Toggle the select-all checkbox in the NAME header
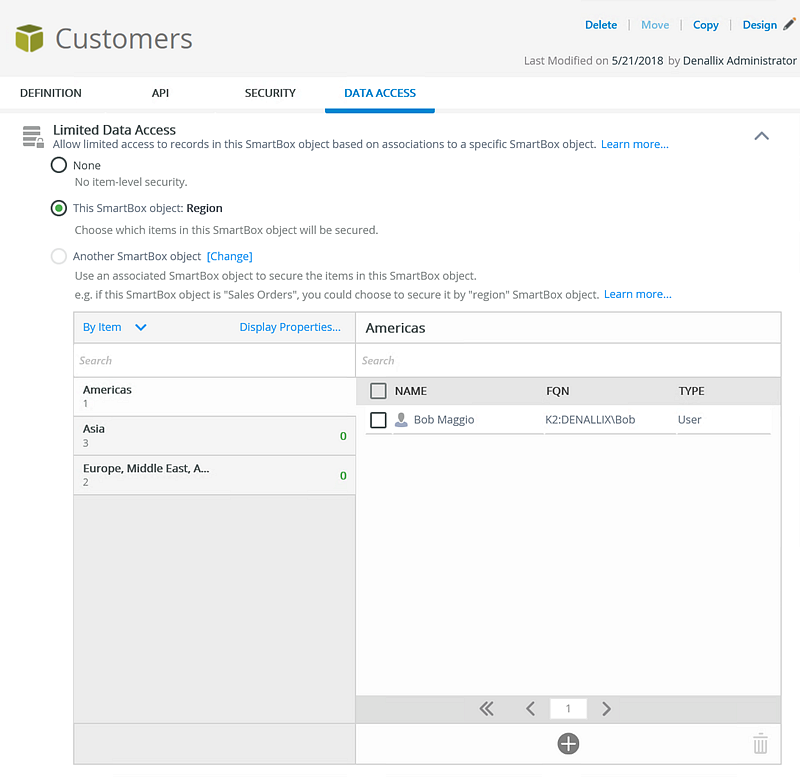 378,391
